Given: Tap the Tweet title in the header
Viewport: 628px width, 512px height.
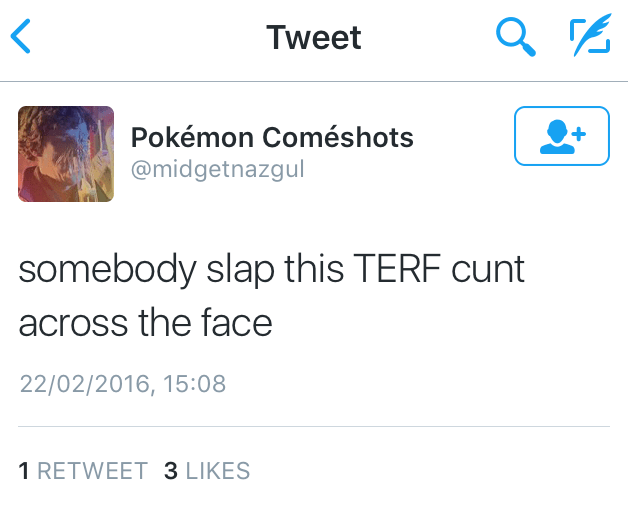Looking at the screenshot, I should click(x=314, y=37).
